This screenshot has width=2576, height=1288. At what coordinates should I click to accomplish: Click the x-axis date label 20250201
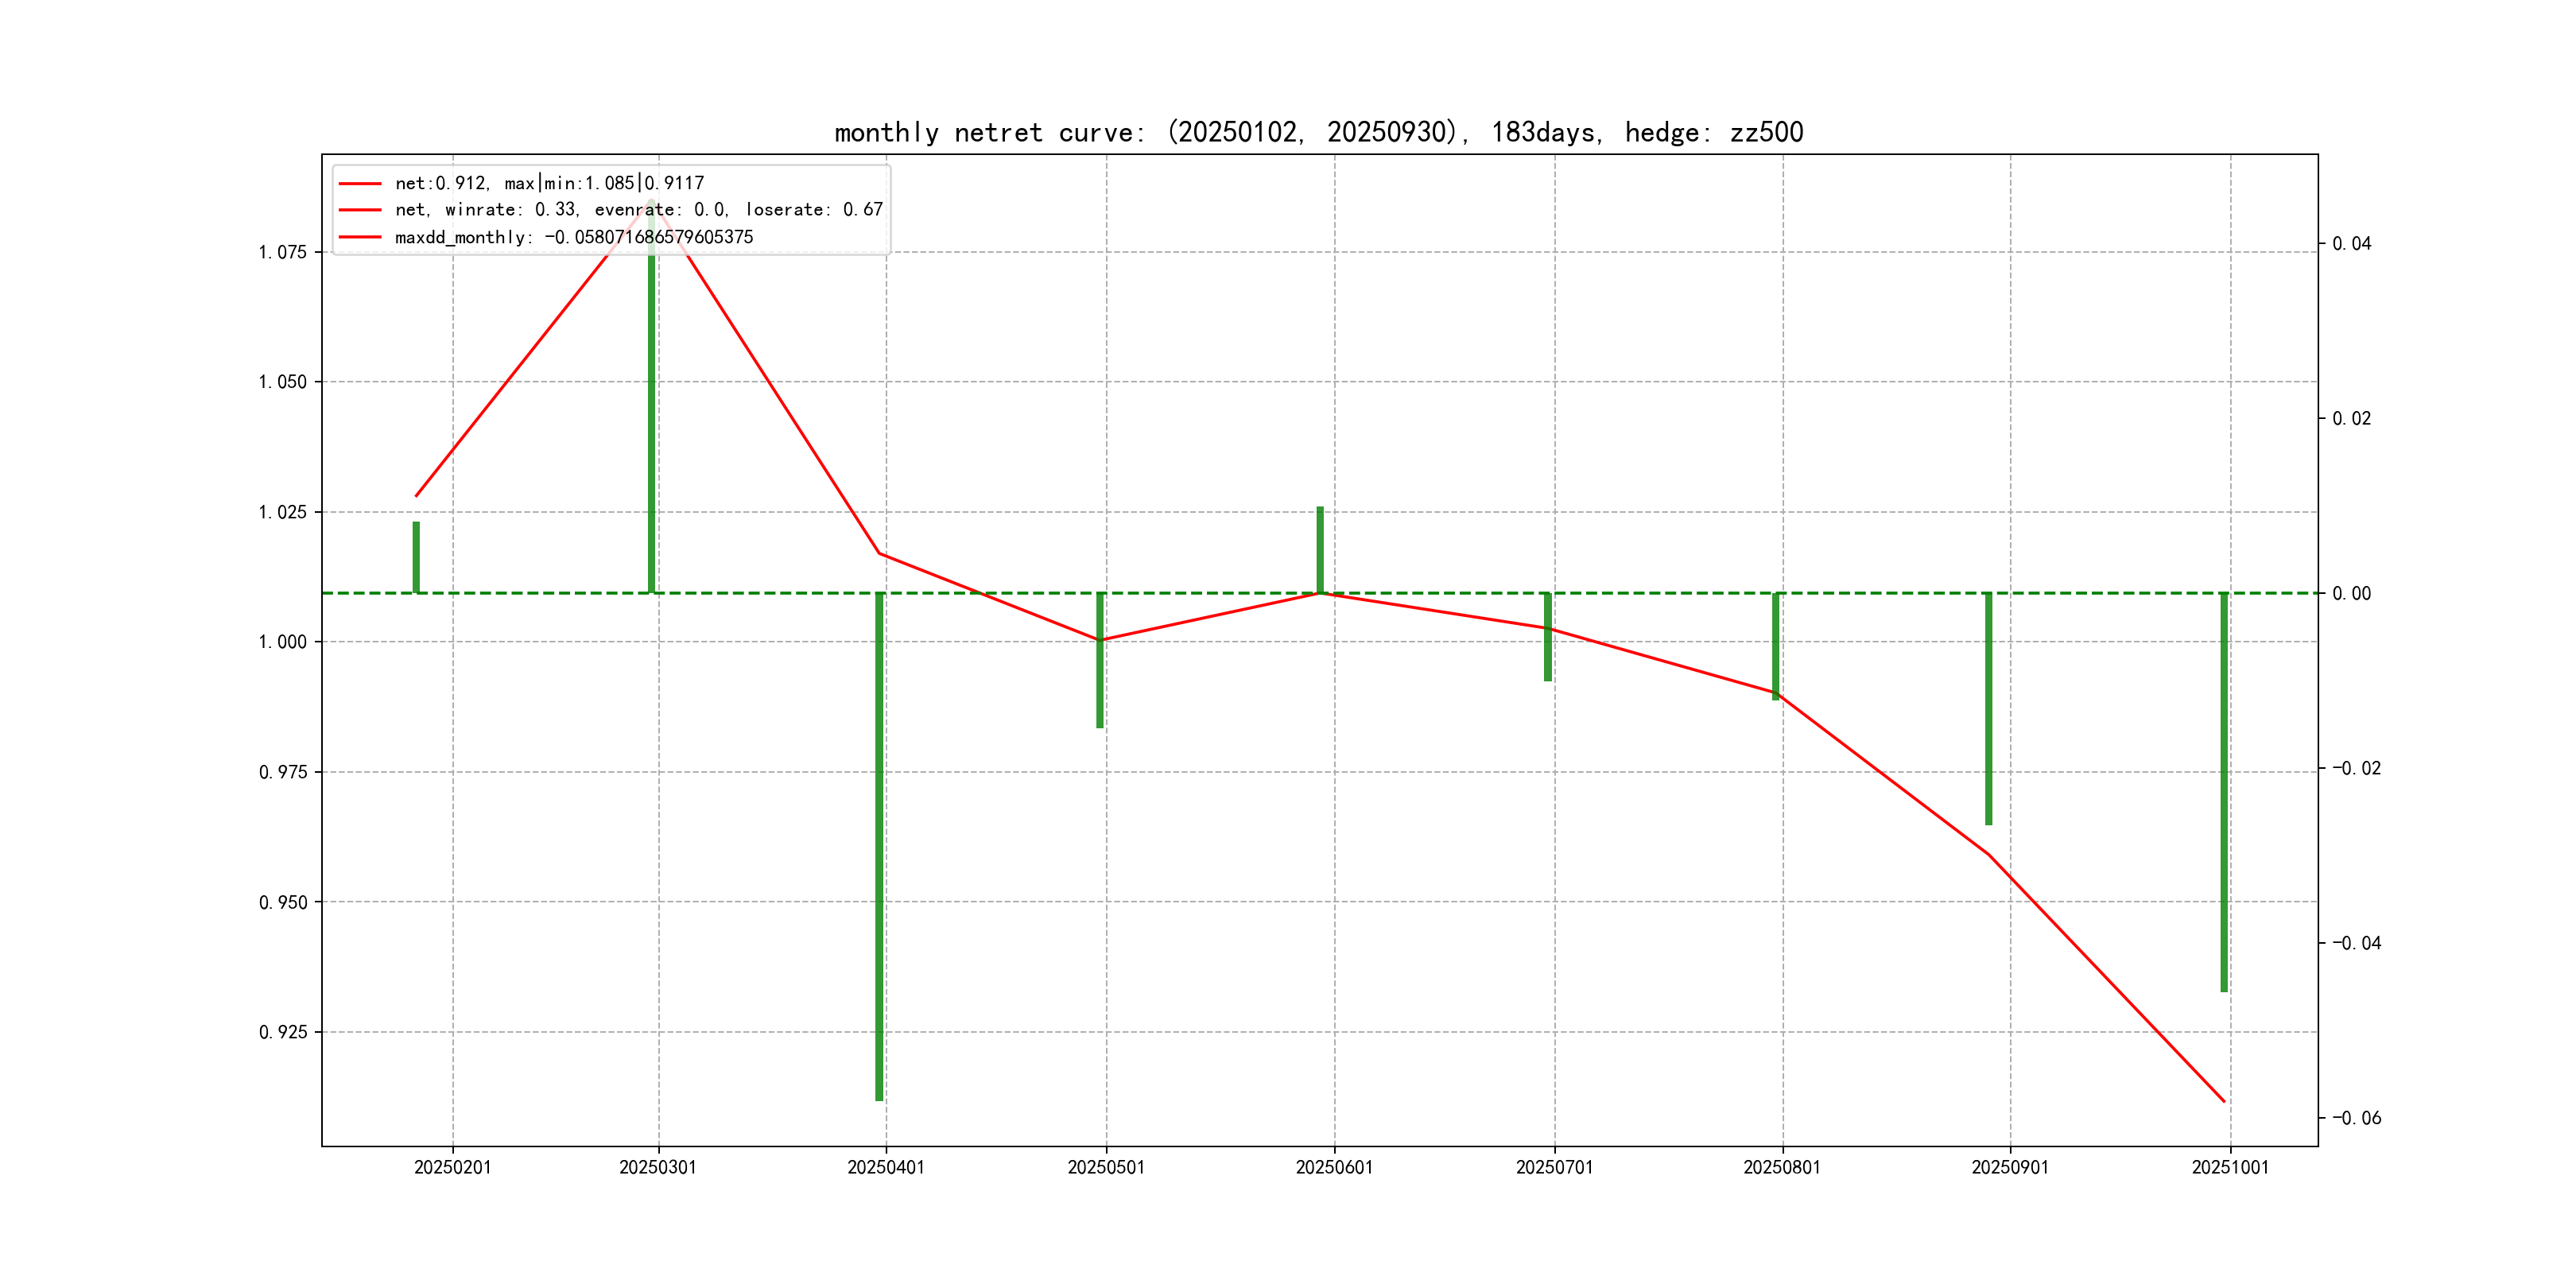[452, 1168]
